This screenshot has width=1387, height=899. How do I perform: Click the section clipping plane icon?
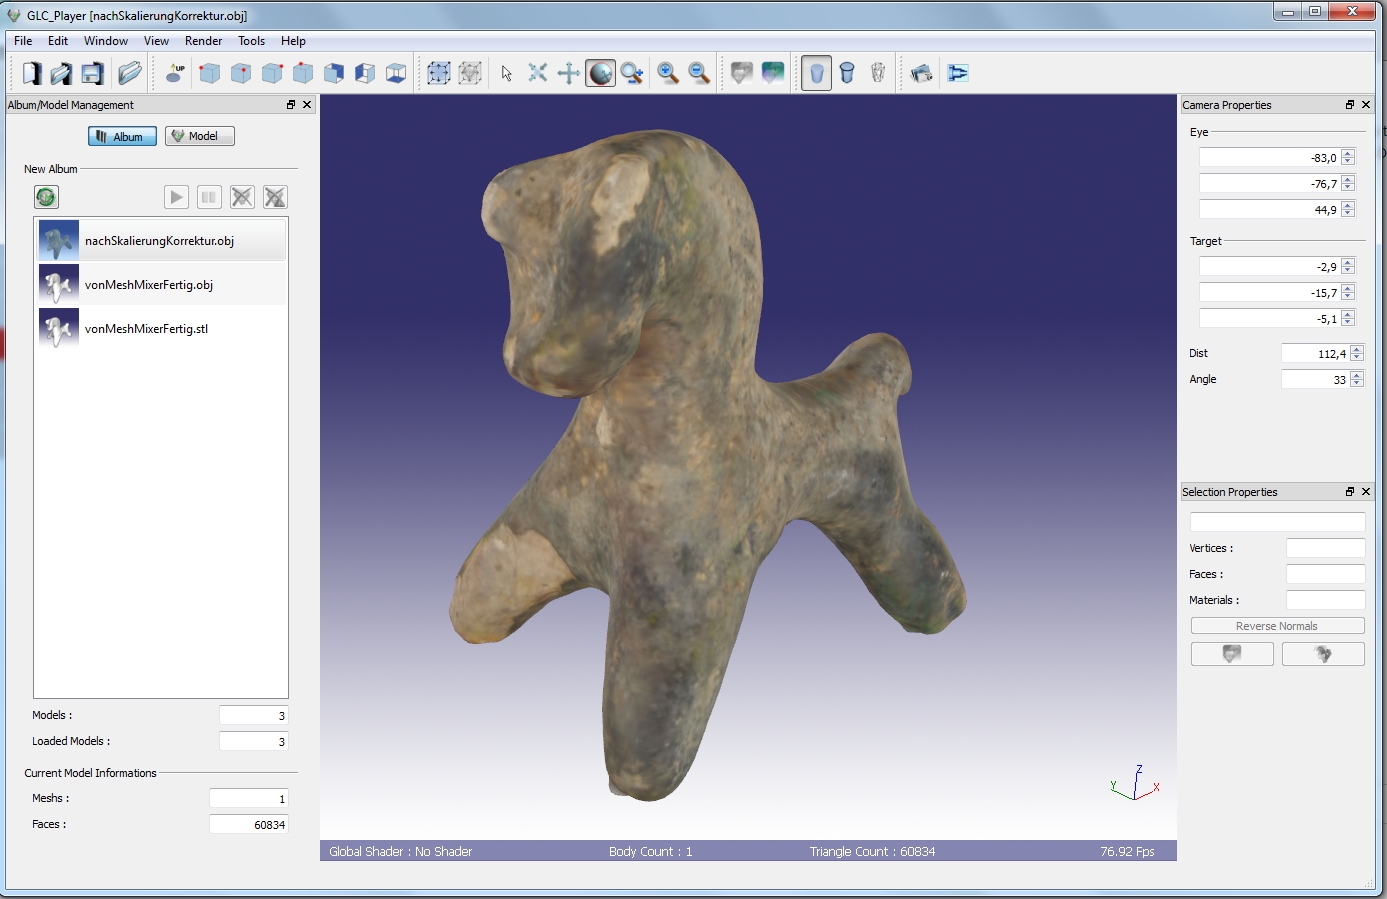tap(958, 73)
